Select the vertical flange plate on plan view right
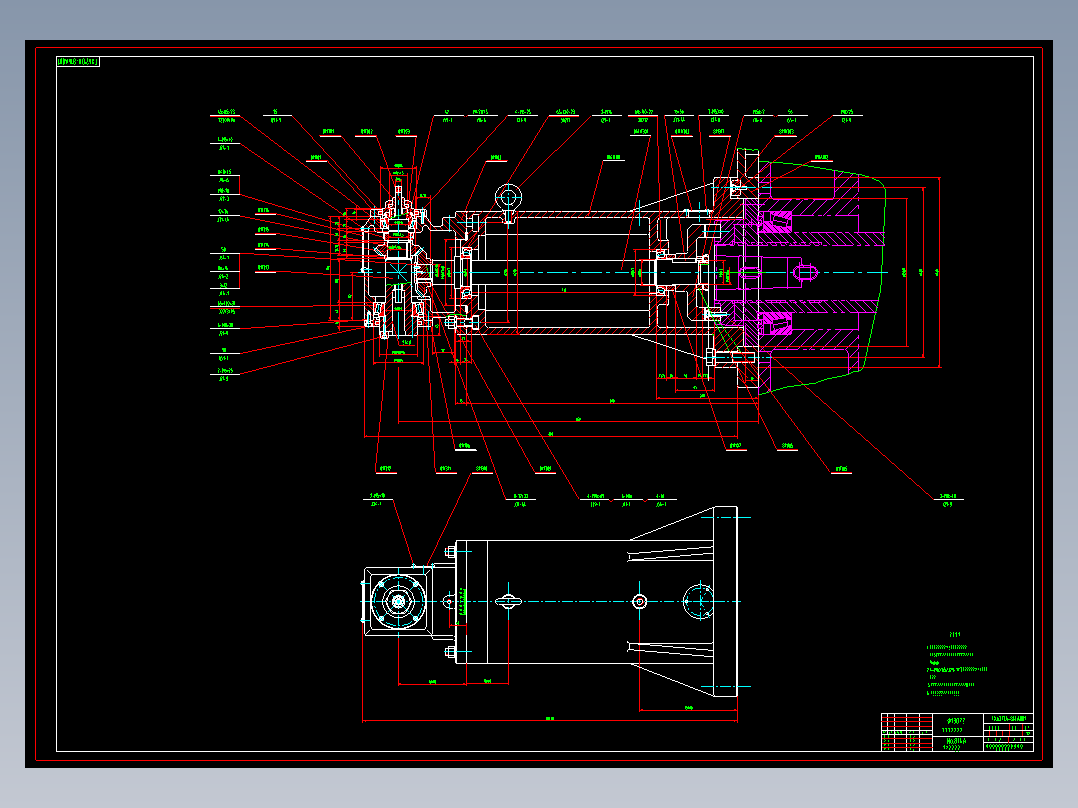 [725, 602]
